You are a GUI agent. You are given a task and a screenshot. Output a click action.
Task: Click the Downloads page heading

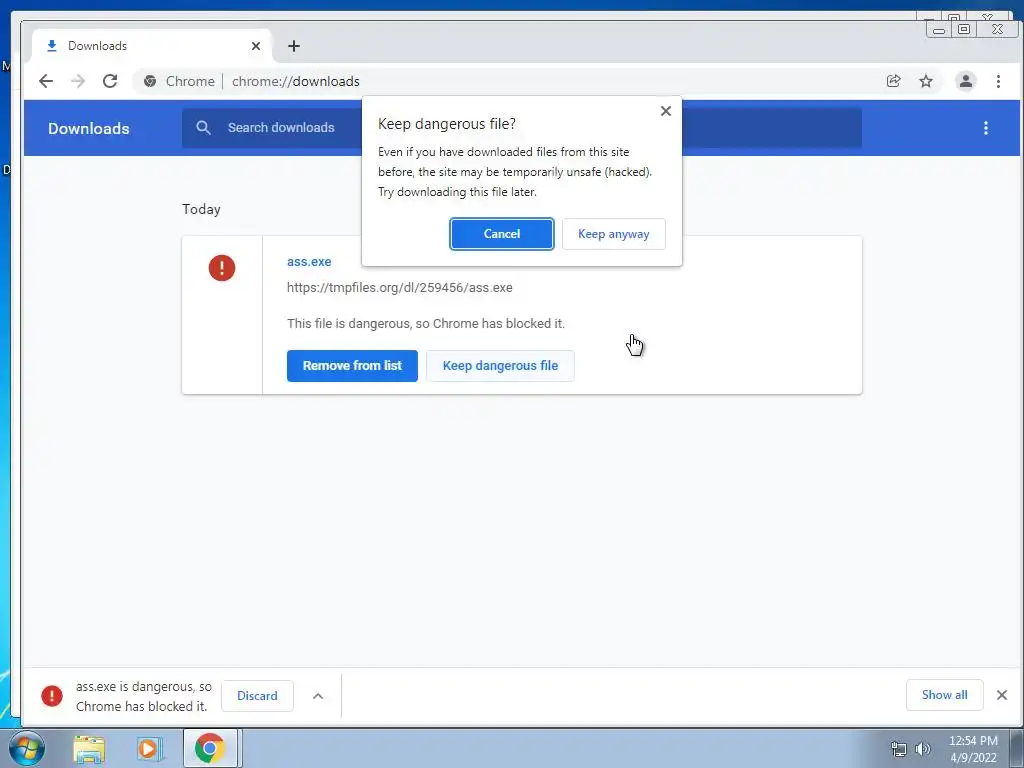pyautogui.click(x=89, y=128)
